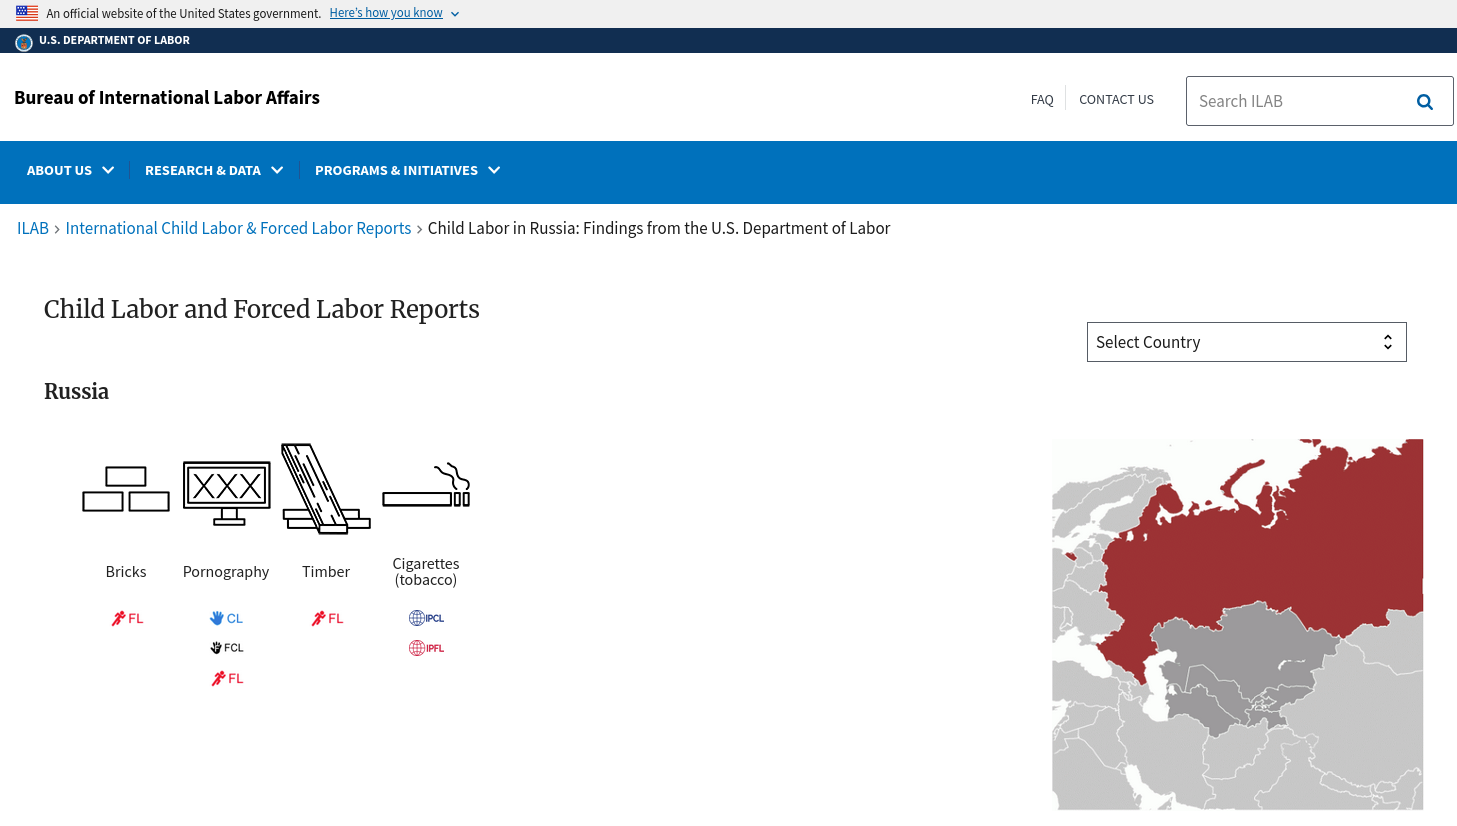This screenshot has width=1457, height=826.
Task: Click the FCL icon under Pornography
Action: (226, 648)
